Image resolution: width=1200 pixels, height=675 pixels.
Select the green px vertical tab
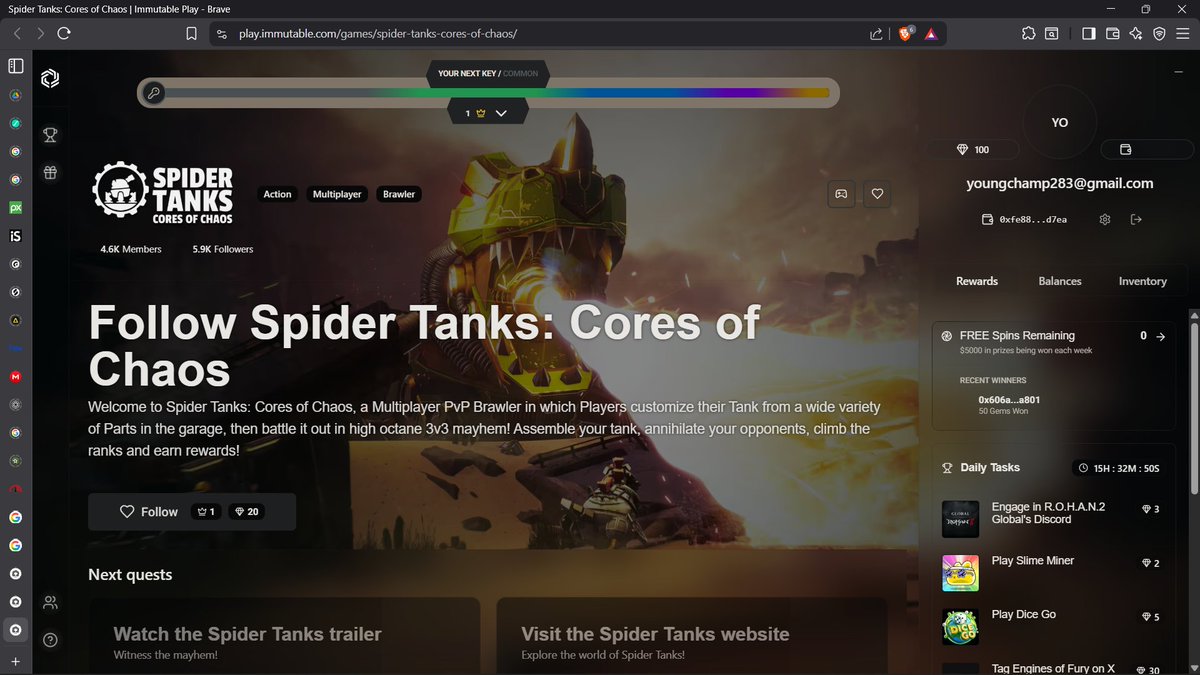coord(16,208)
